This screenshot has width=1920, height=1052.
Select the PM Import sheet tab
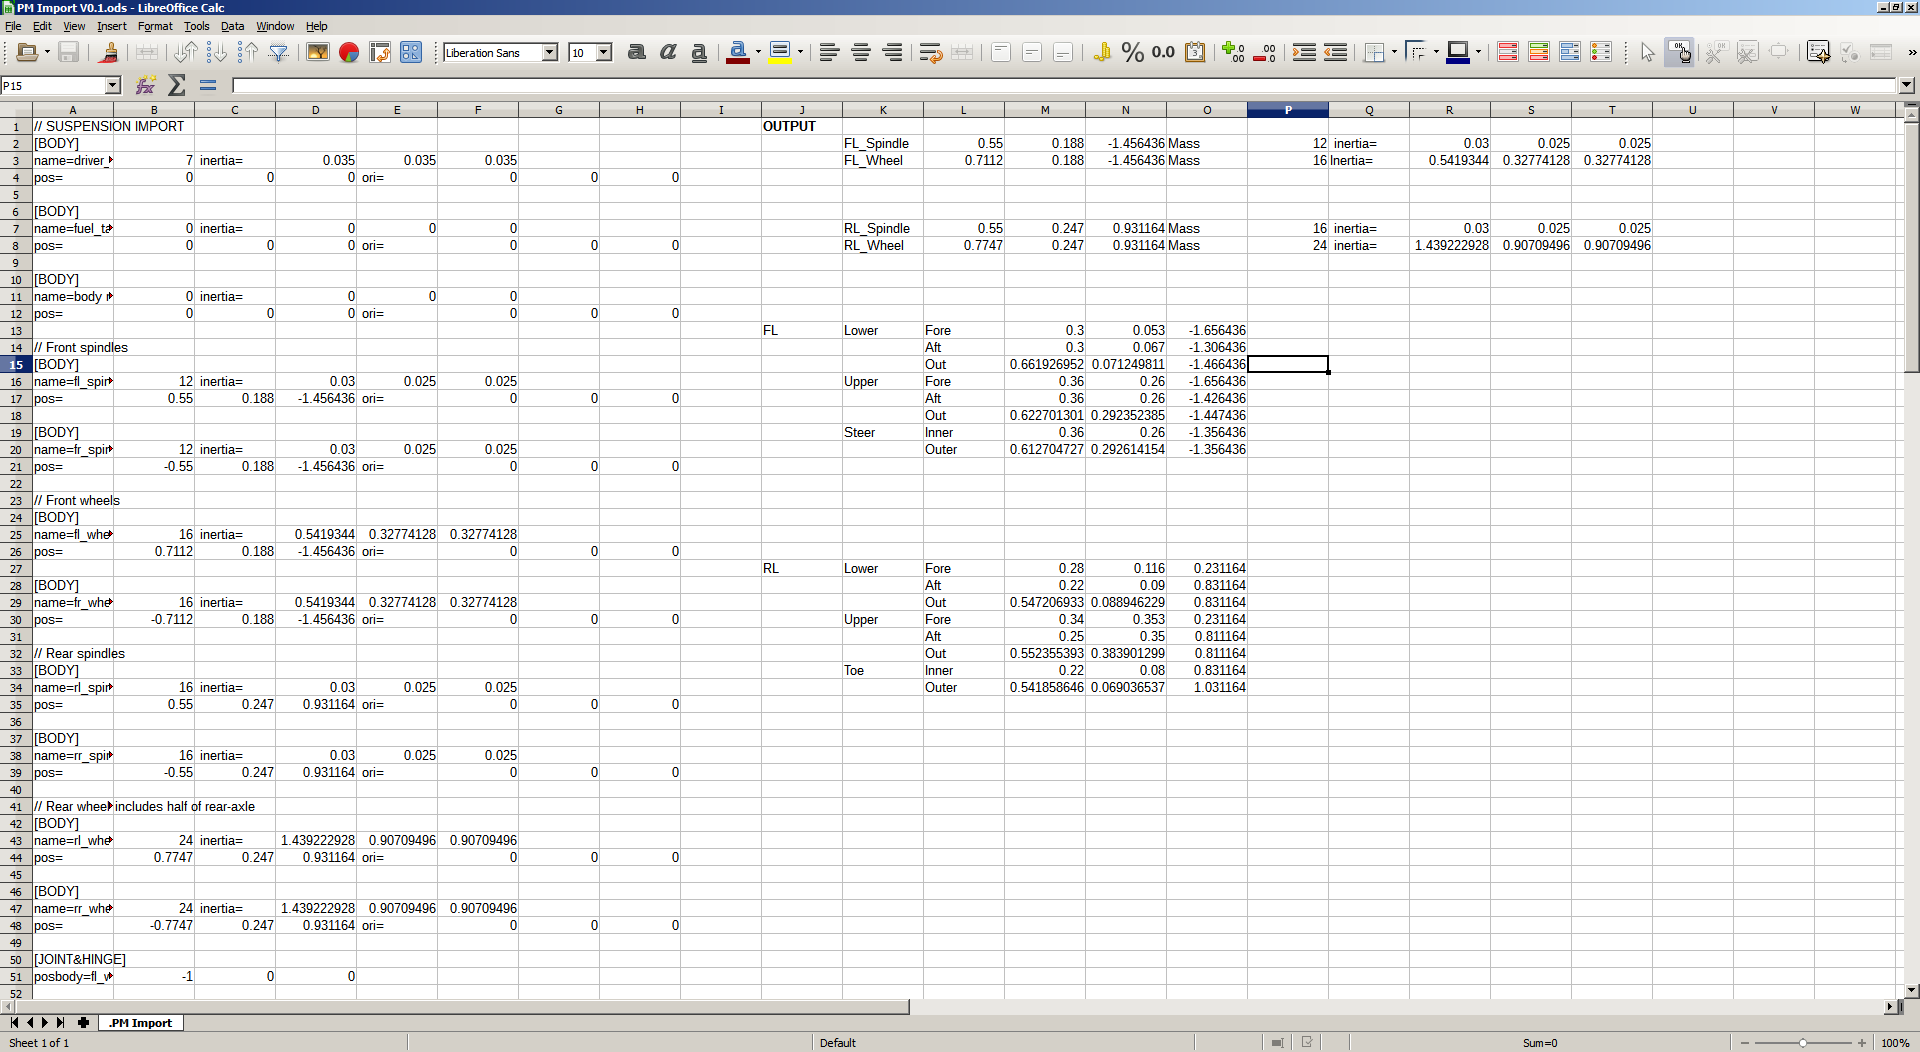tap(141, 1023)
